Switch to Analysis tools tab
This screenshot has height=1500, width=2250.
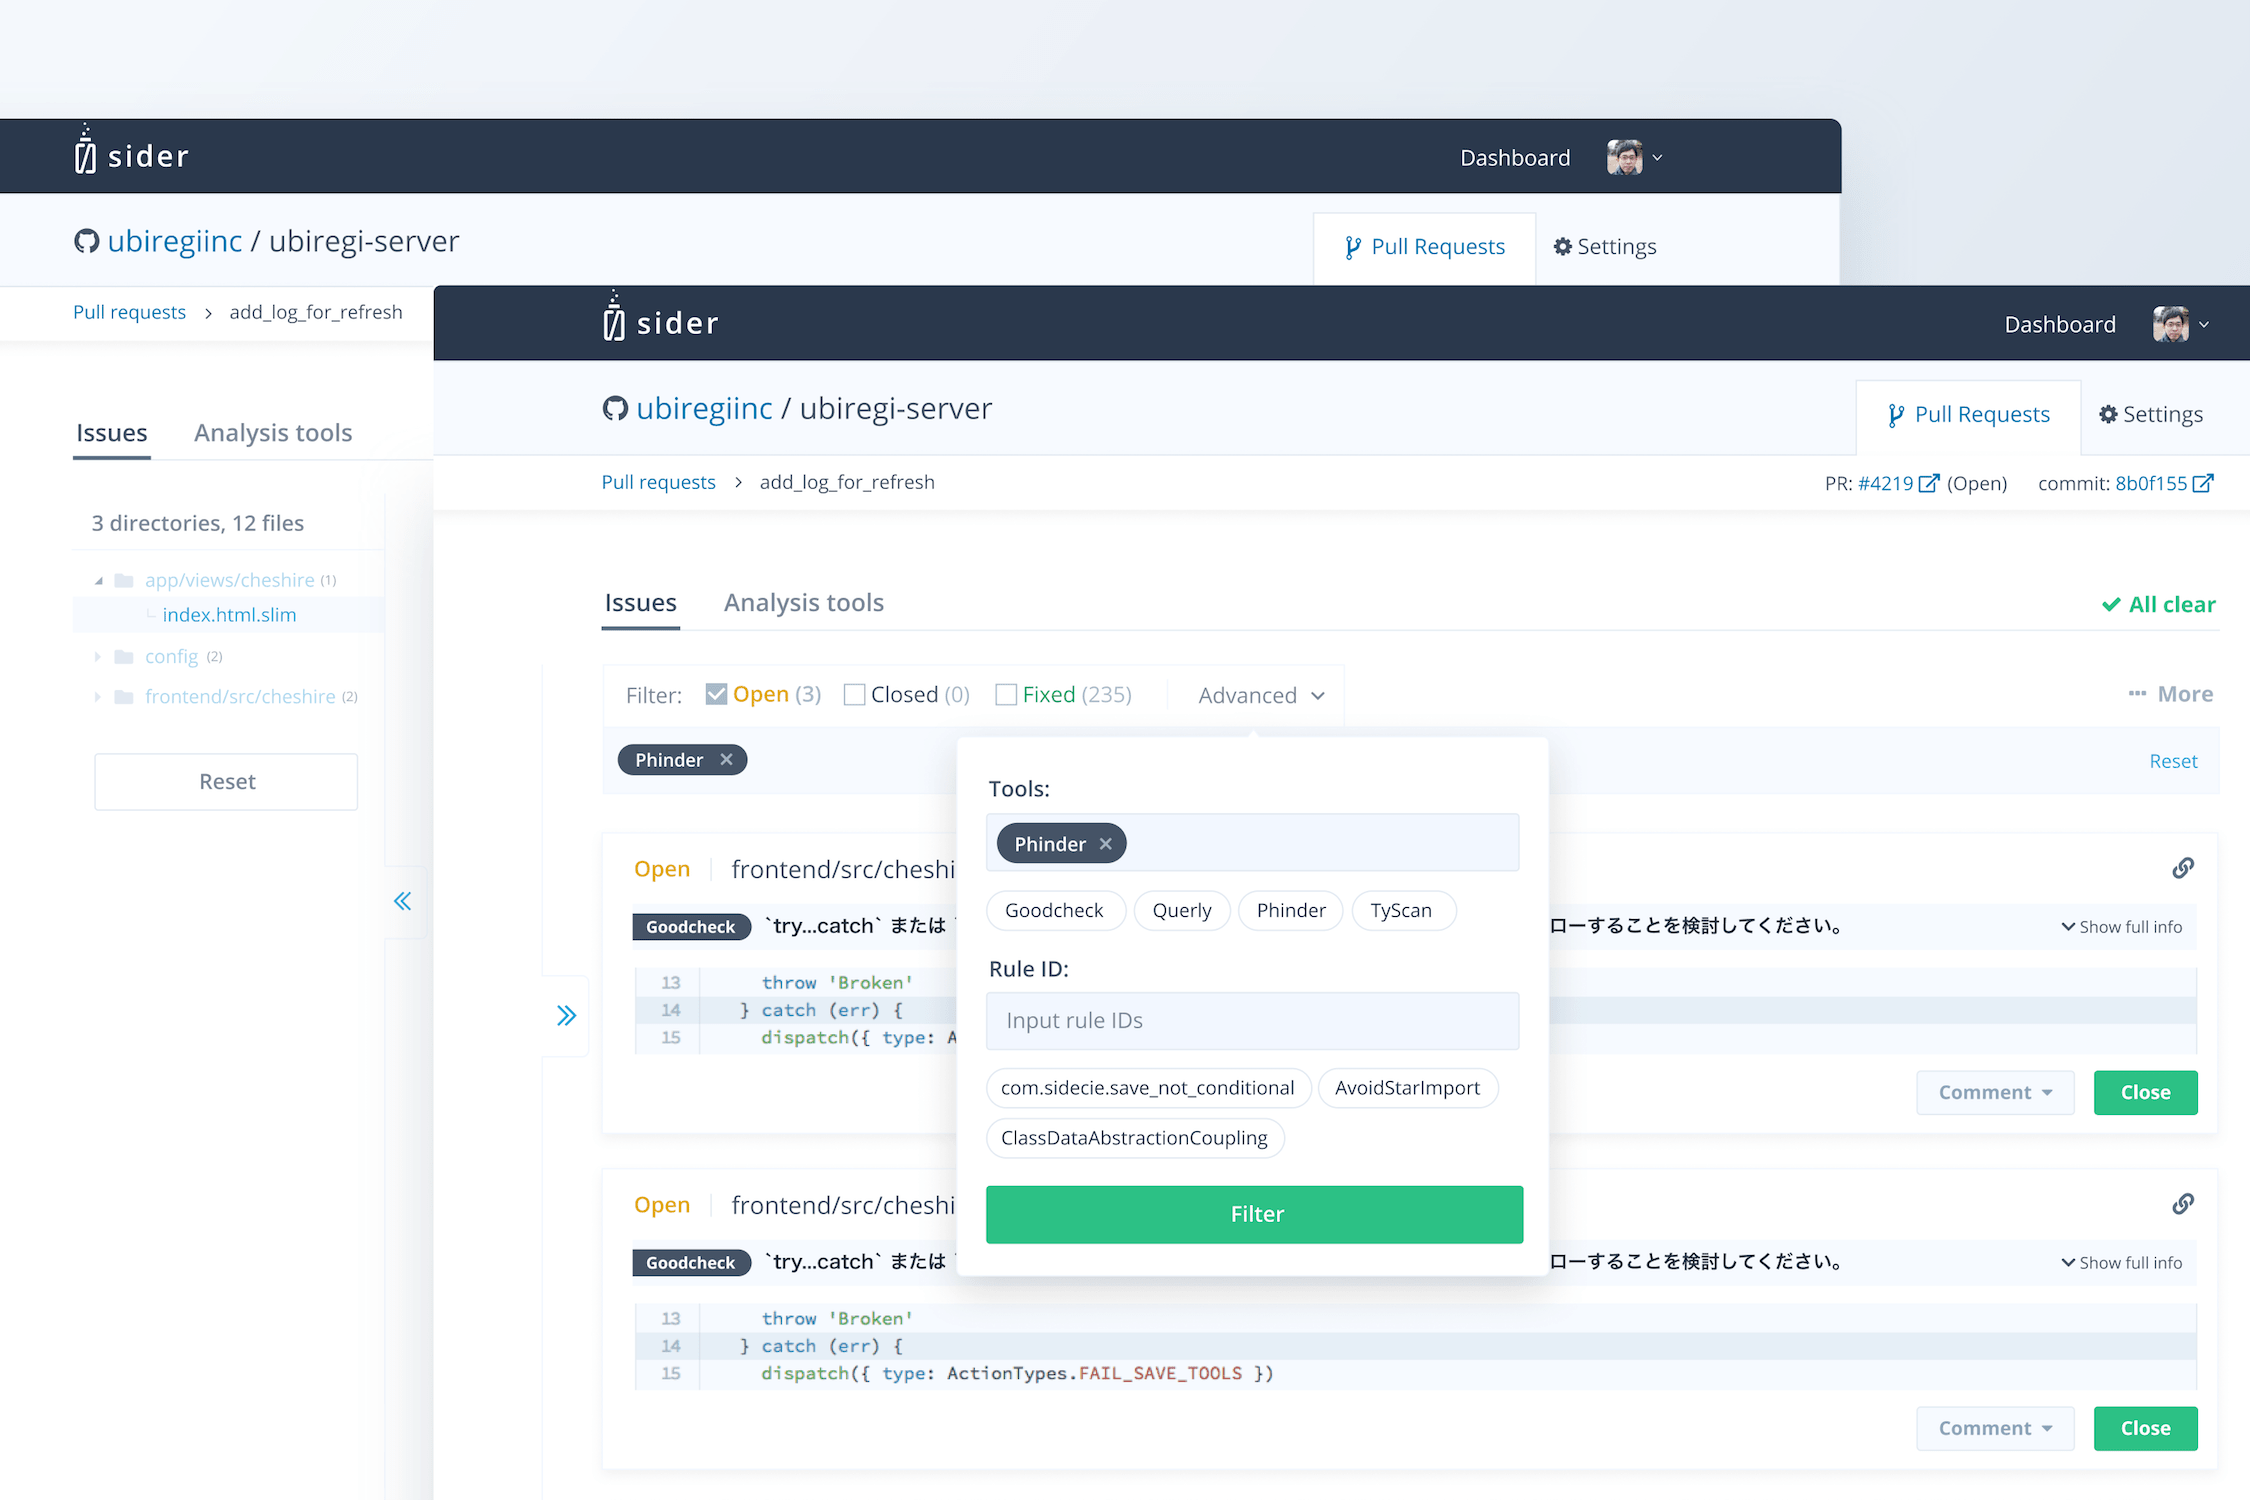[x=803, y=602]
